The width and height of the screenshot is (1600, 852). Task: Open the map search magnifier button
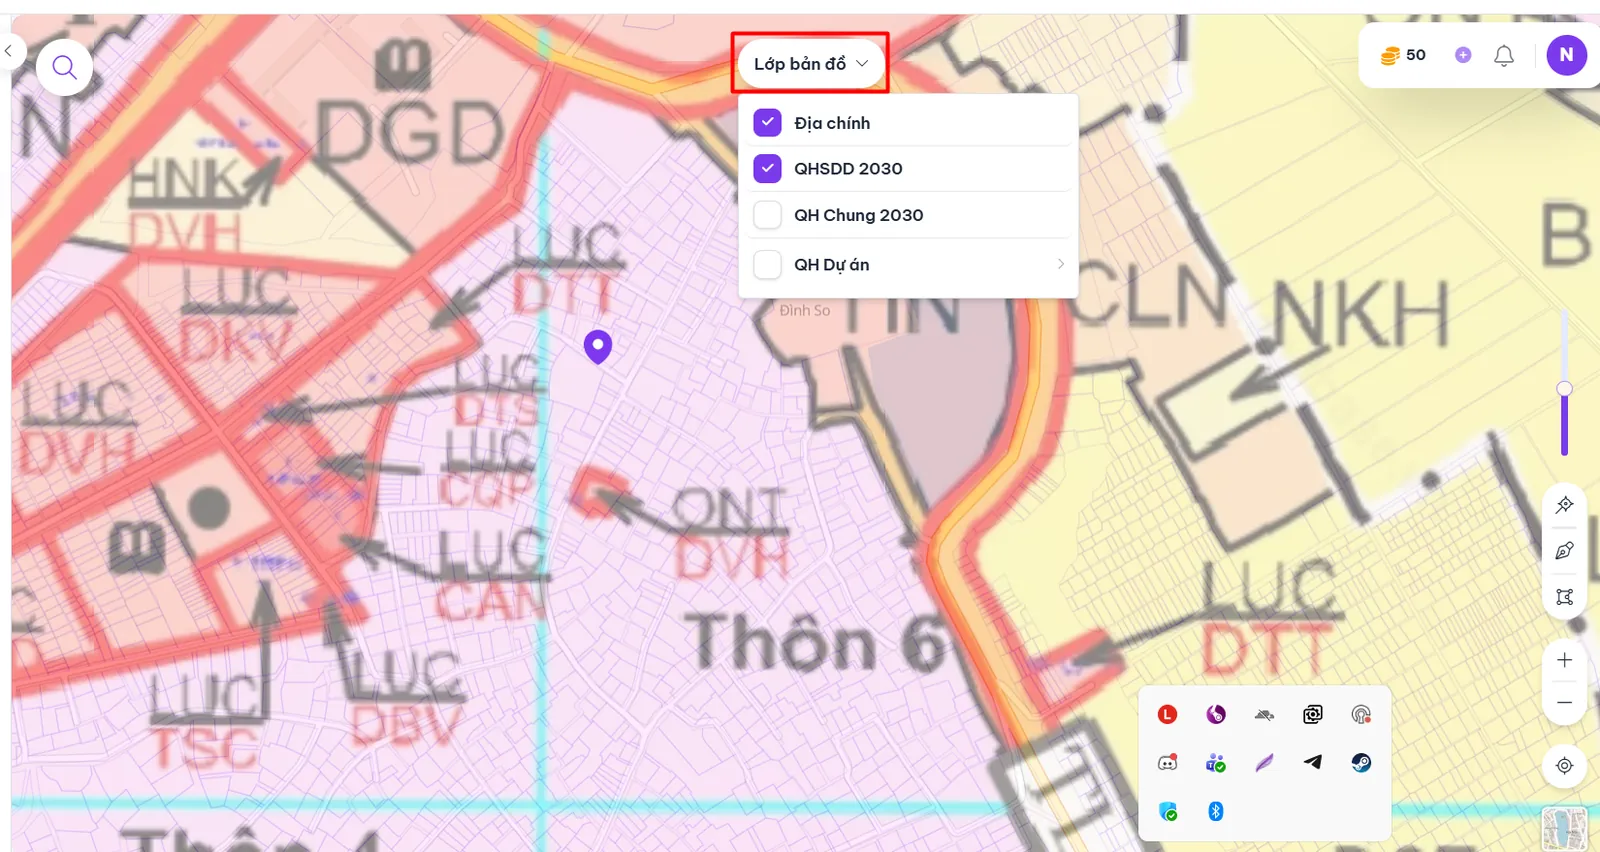point(65,67)
